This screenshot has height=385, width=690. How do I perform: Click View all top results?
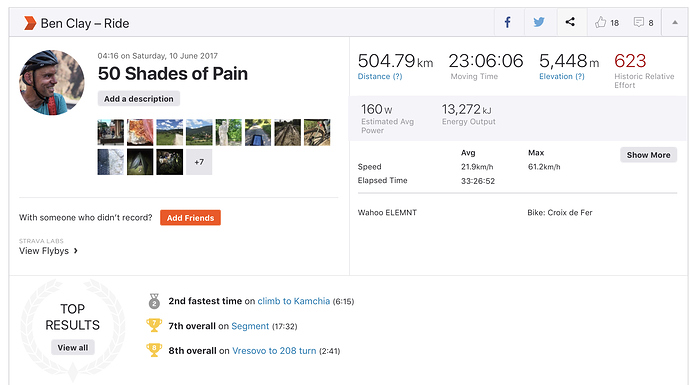[x=73, y=348]
